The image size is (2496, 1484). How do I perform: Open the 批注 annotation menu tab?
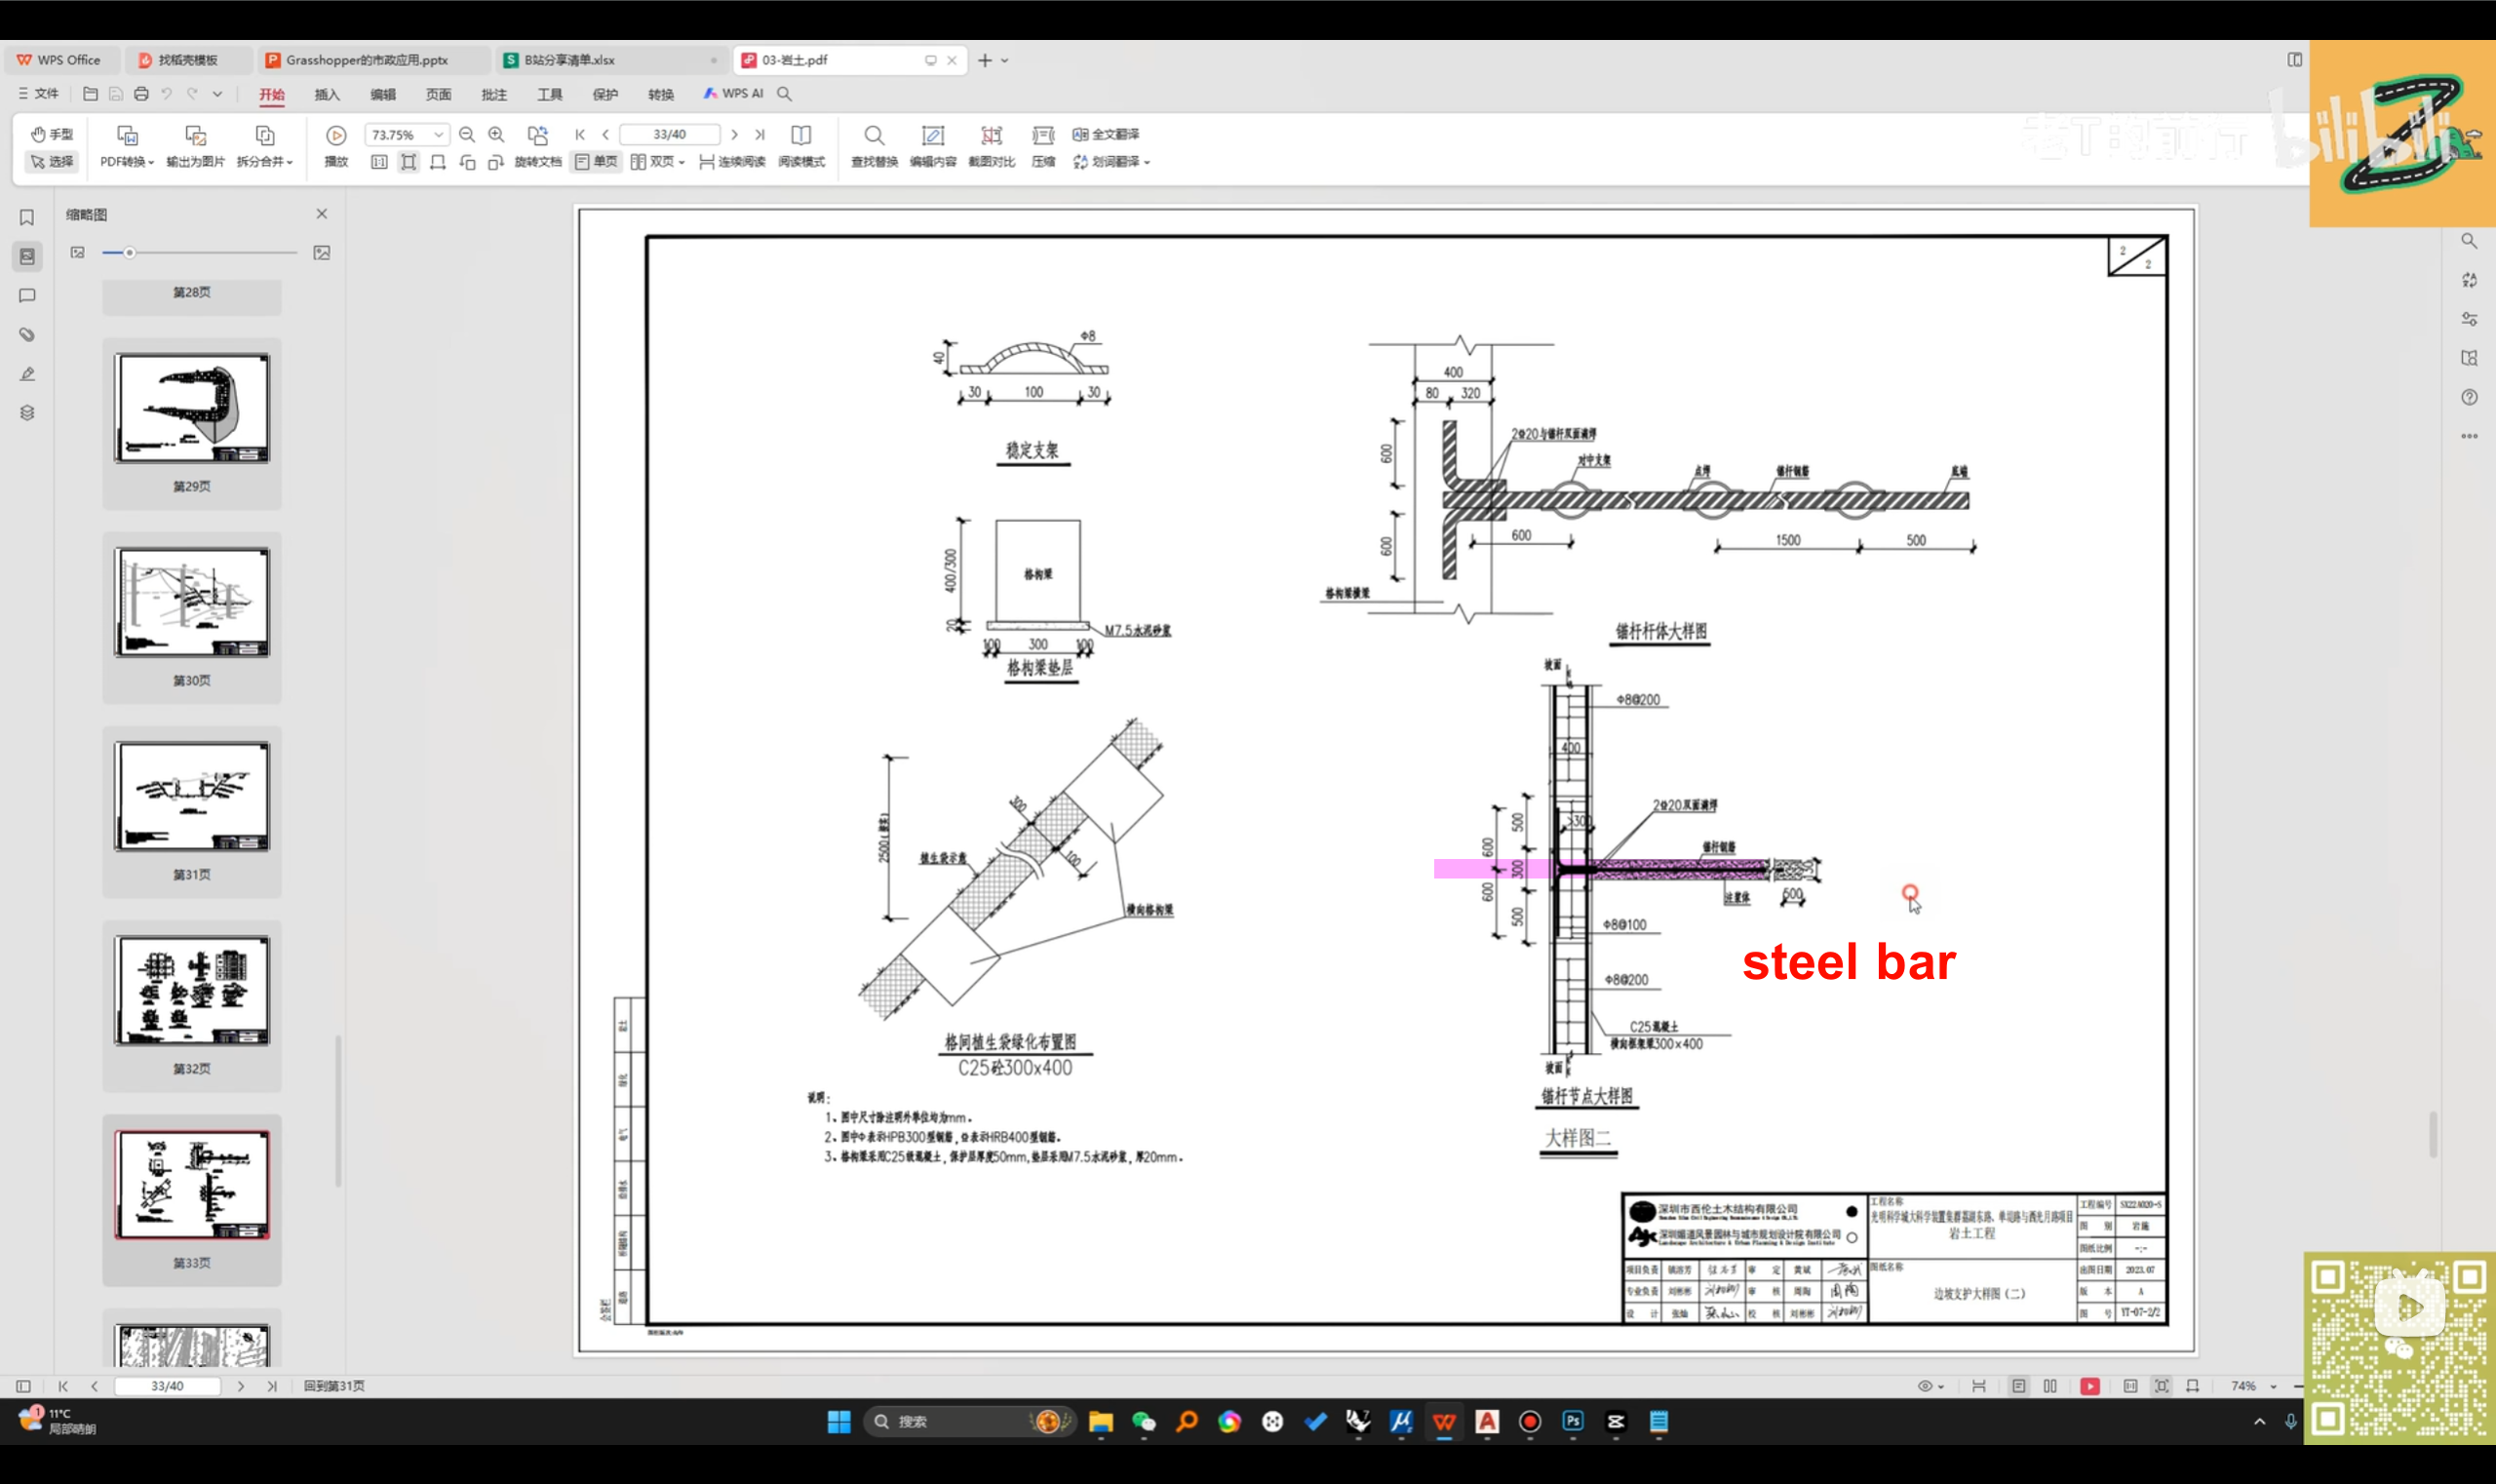click(494, 94)
